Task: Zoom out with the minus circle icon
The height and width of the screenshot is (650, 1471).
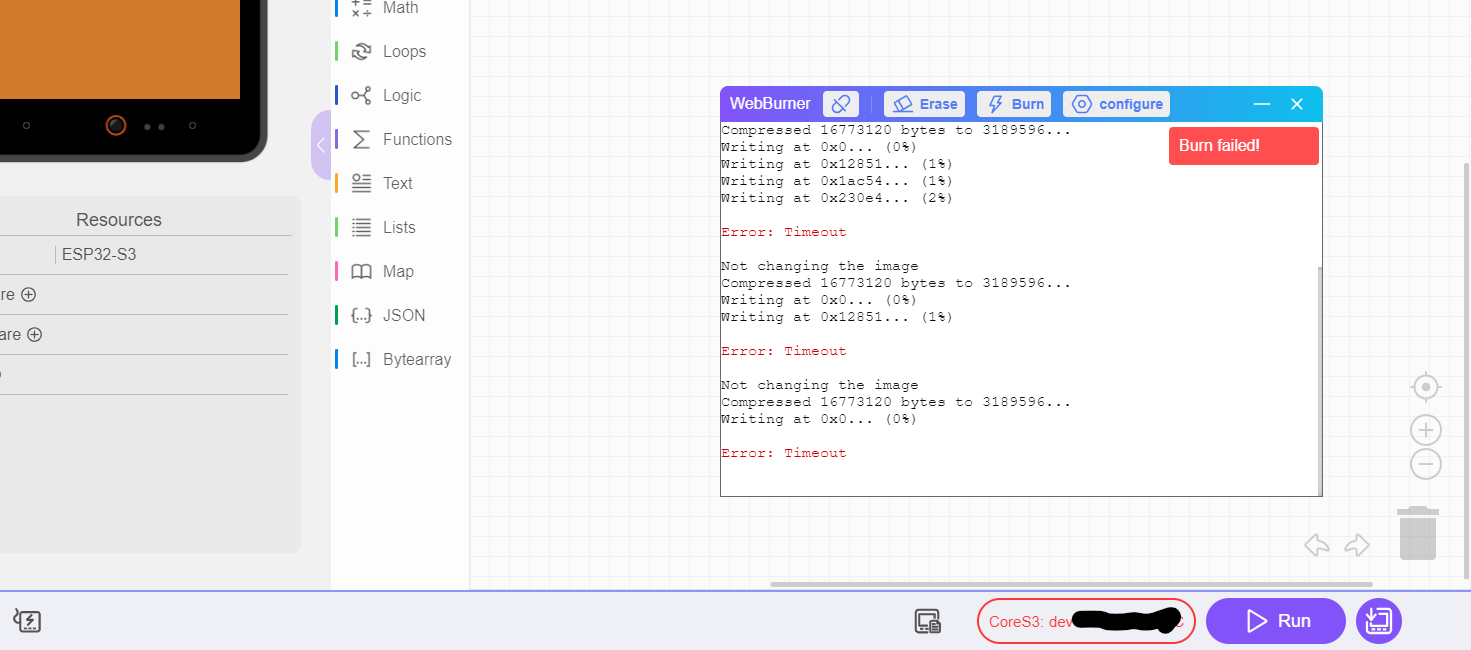Action: coord(1425,464)
